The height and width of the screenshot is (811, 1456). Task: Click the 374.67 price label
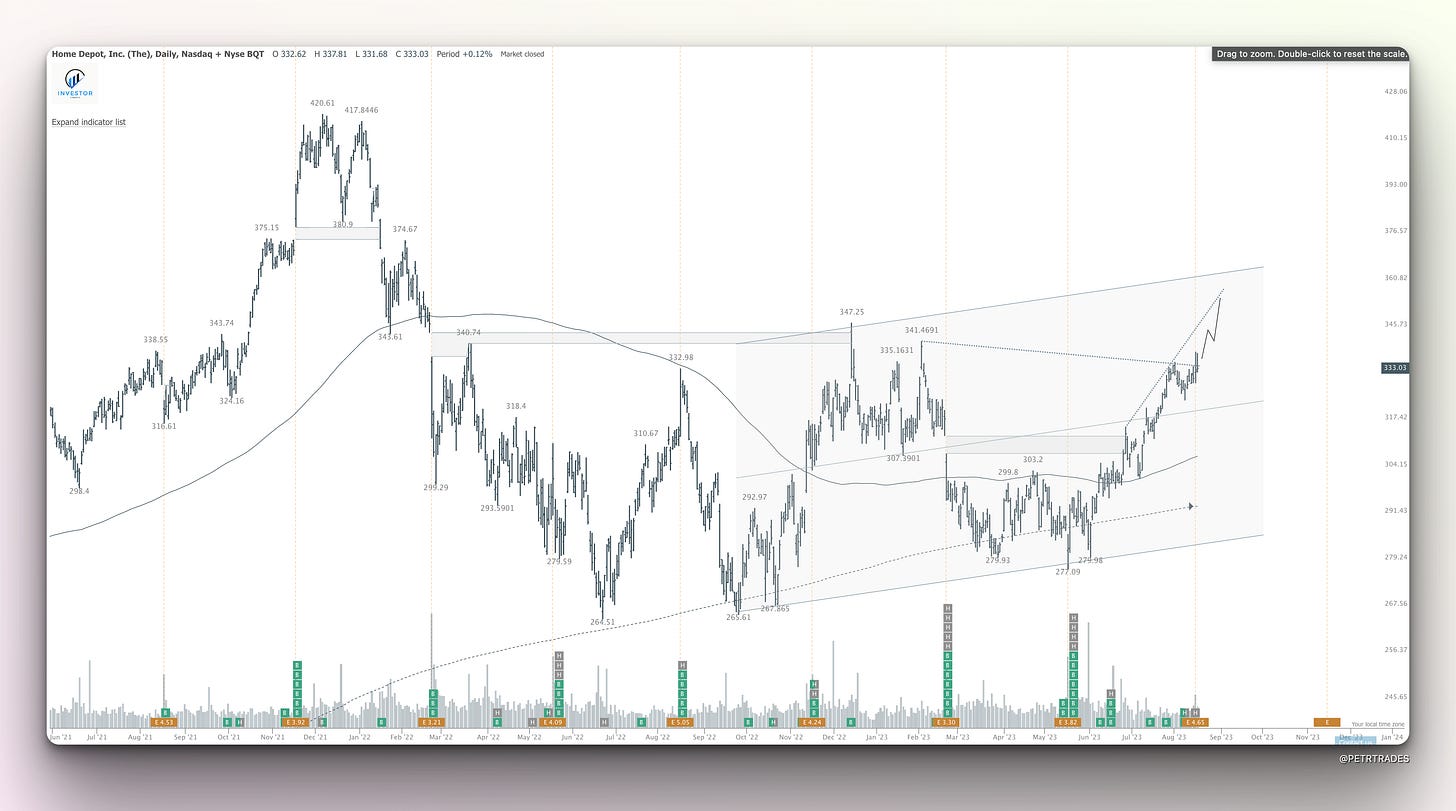tap(405, 229)
